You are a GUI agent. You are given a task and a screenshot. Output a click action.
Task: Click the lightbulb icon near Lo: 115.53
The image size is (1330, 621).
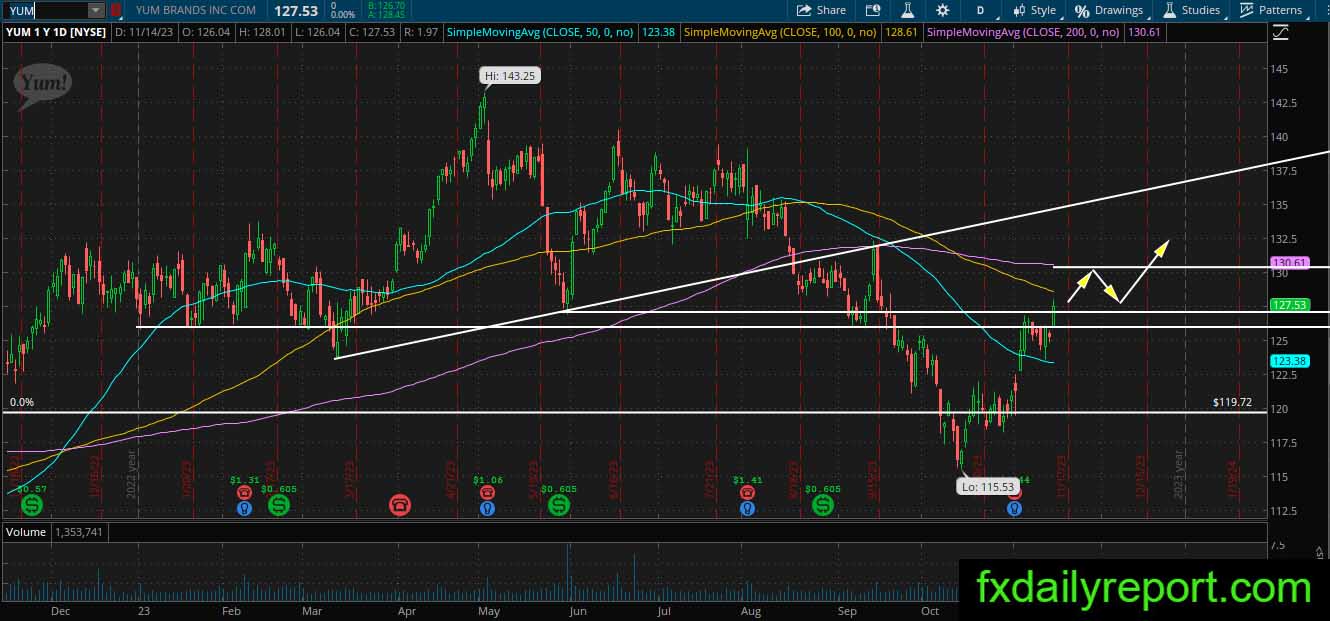[x=1015, y=508]
